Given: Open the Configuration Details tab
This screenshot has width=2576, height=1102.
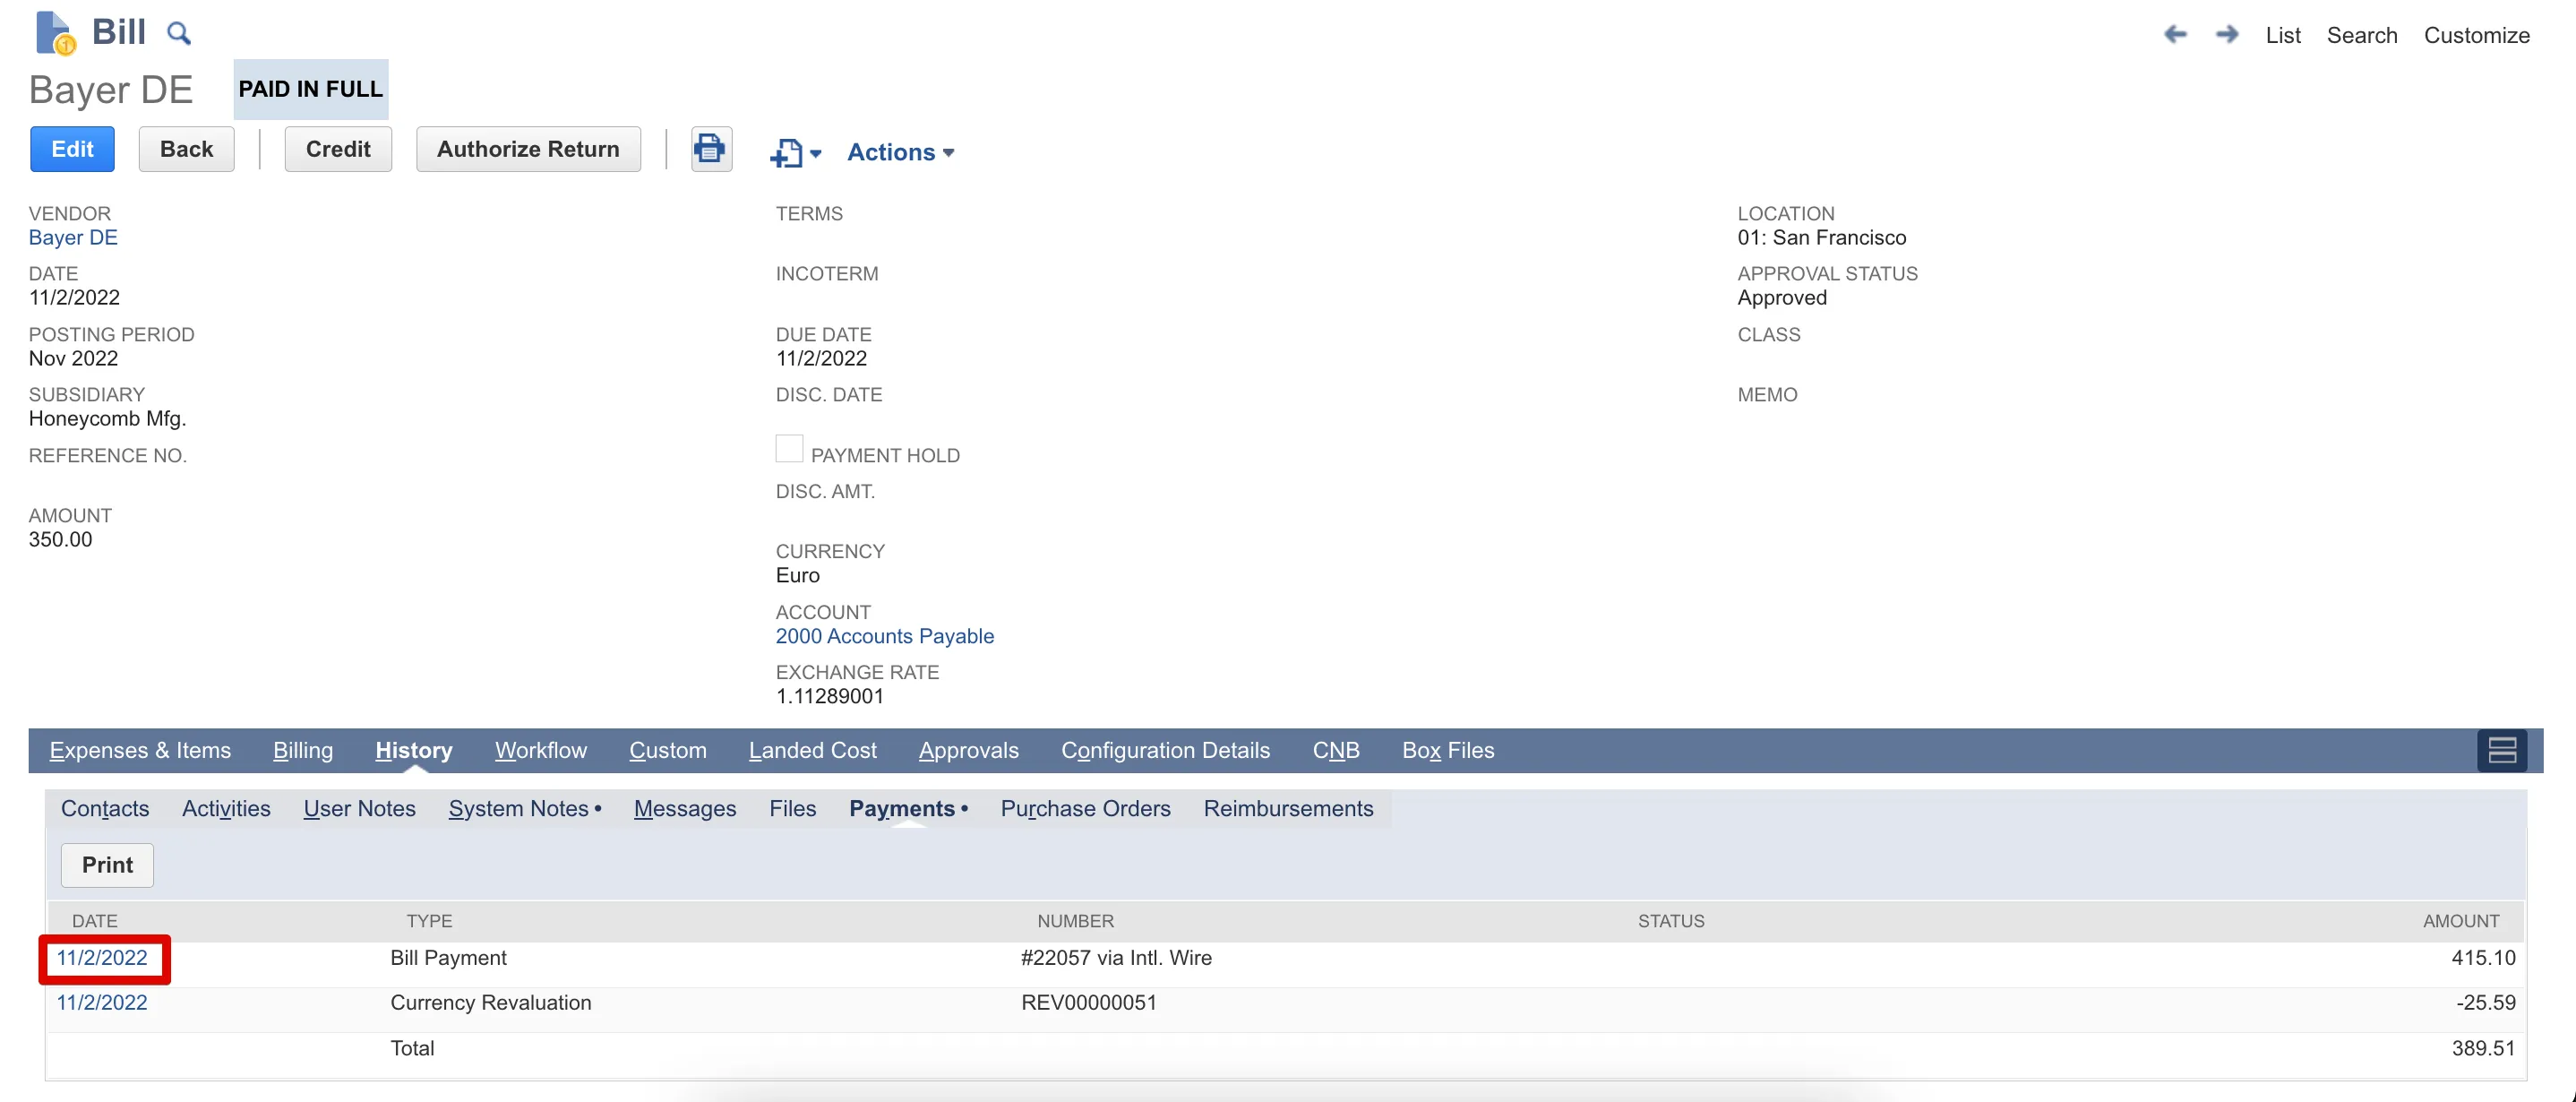Looking at the screenshot, I should (1166, 750).
